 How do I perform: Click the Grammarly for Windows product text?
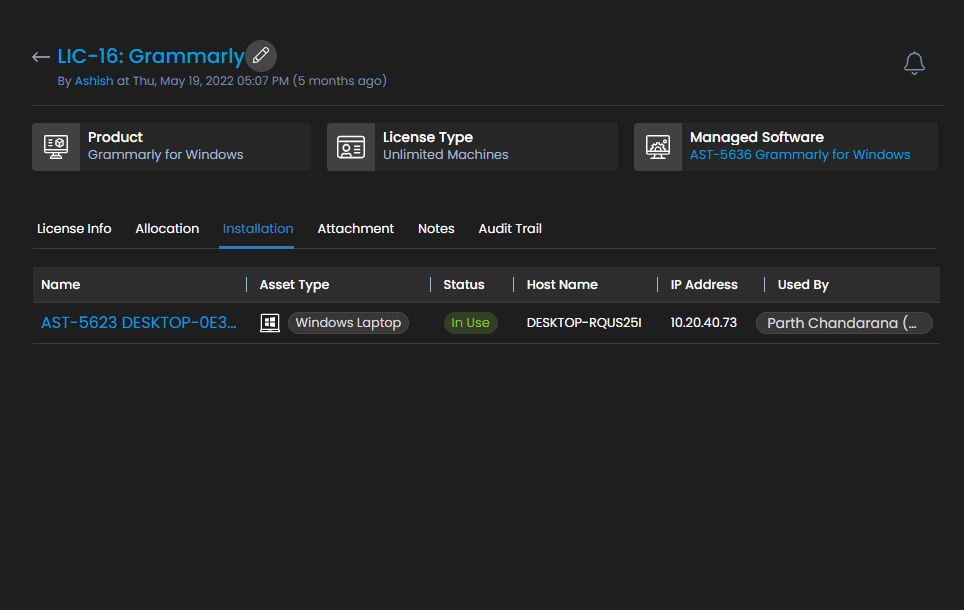(x=165, y=155)
